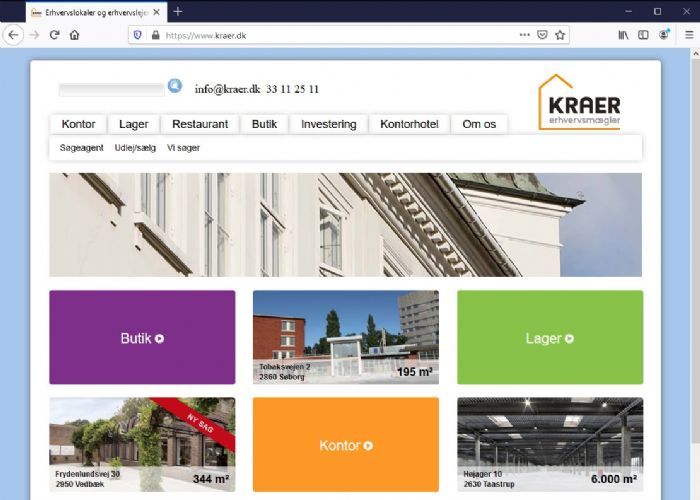This screenshot has width=700, height=500.
Task: Save the page to Pocket
Action: point(542,35)
